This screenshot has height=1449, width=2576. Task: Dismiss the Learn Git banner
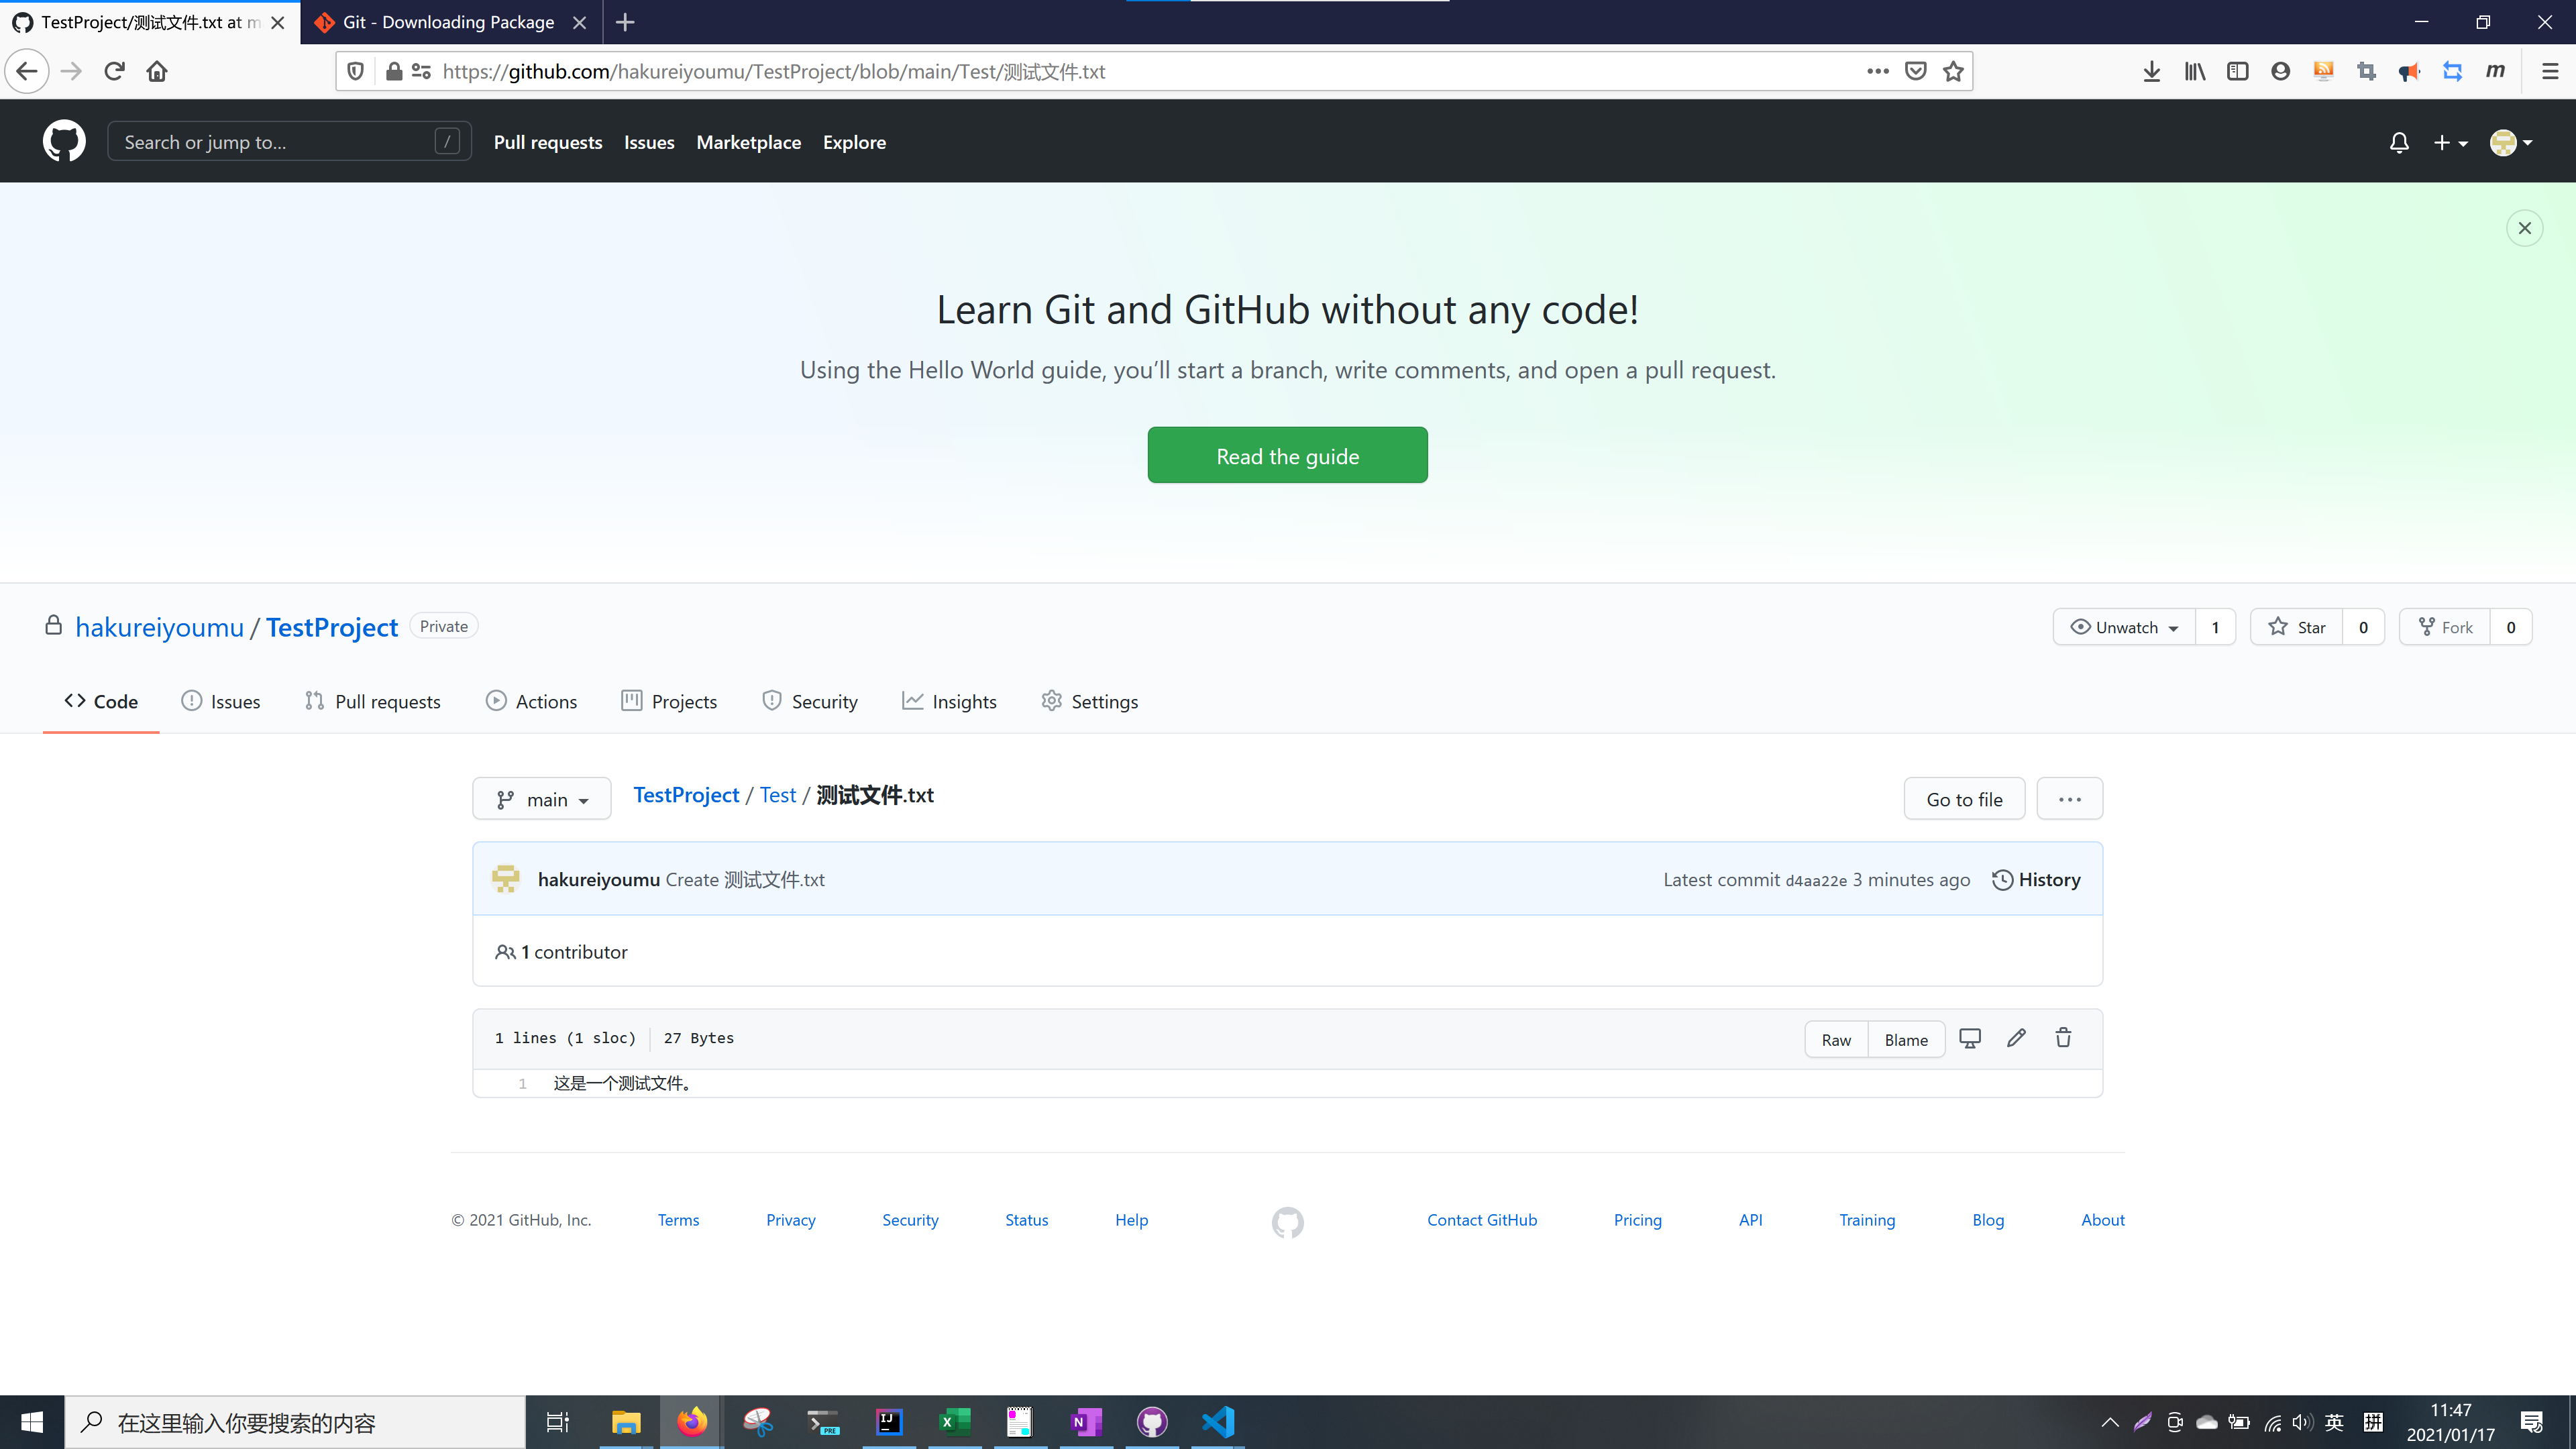(2524, 228)
